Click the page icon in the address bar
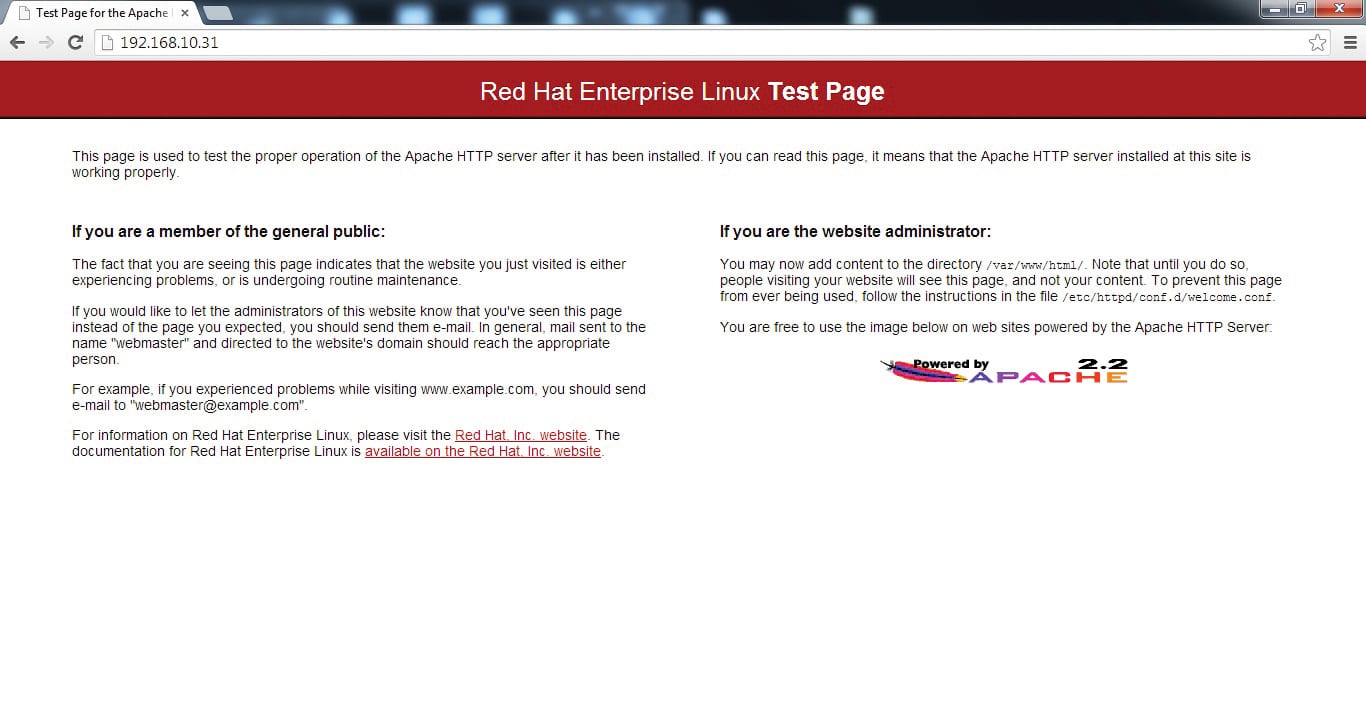Image resolution: width=1366 pixels, height=728 pixels. [108, 42]
